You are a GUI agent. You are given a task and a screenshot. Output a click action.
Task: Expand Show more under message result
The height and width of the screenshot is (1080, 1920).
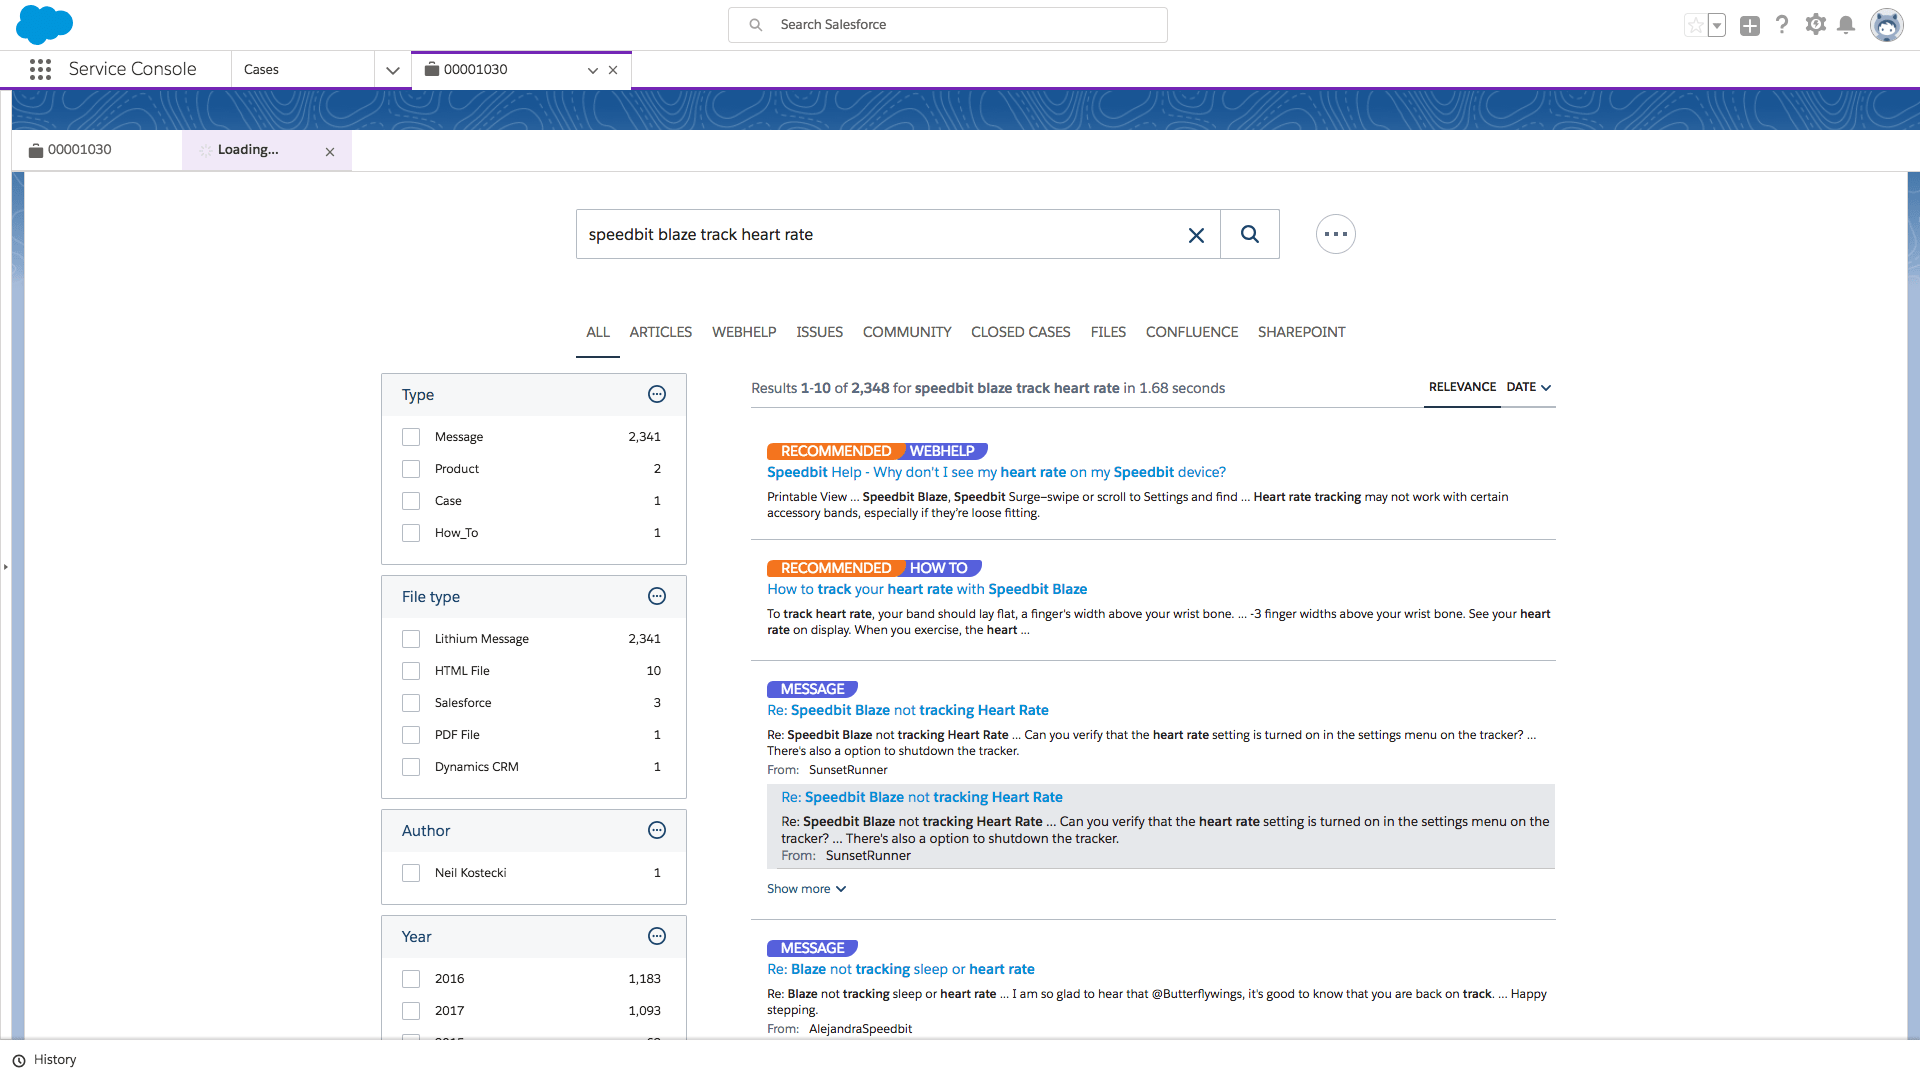click(806, 889)
